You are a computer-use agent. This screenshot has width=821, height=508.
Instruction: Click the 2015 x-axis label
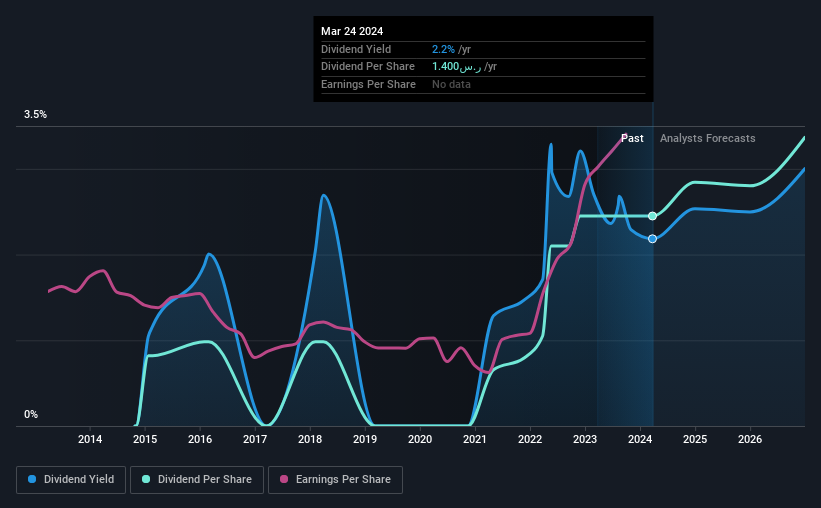(x=145, y=439)
